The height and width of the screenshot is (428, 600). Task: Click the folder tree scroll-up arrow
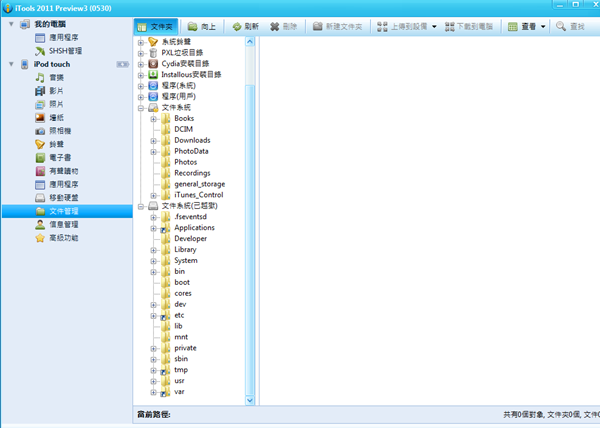[x=250, y=42]
